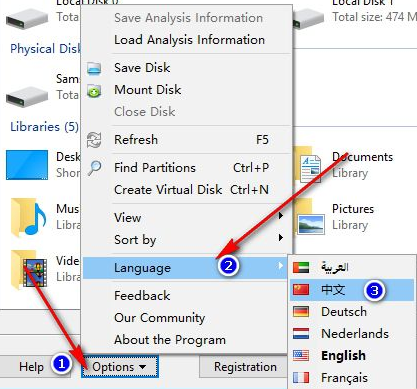Click 'Total size: 474 M' text

(x=375, y=17)
